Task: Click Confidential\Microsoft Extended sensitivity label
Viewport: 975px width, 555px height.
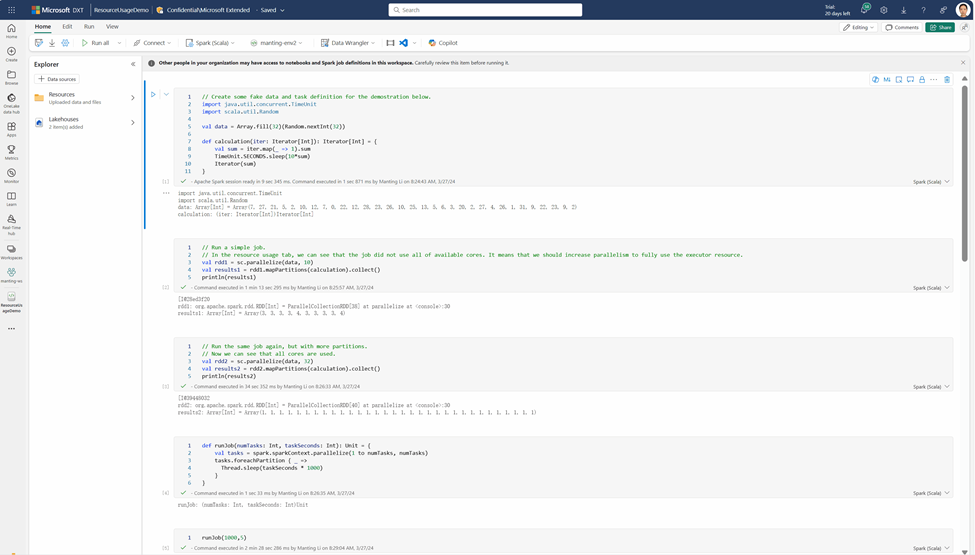Action: pos(203,10)
